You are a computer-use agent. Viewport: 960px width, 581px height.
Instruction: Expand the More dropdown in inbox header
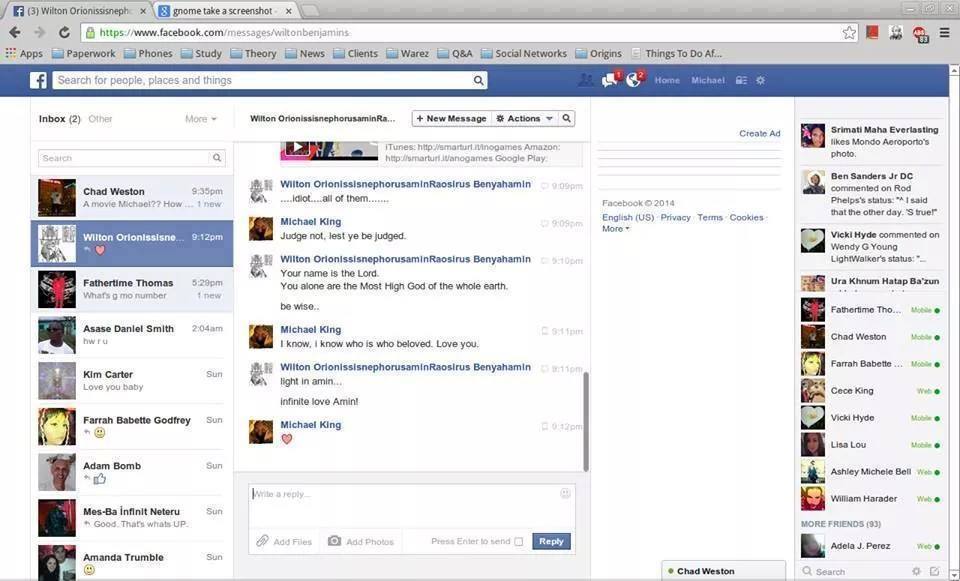[201, 119]
